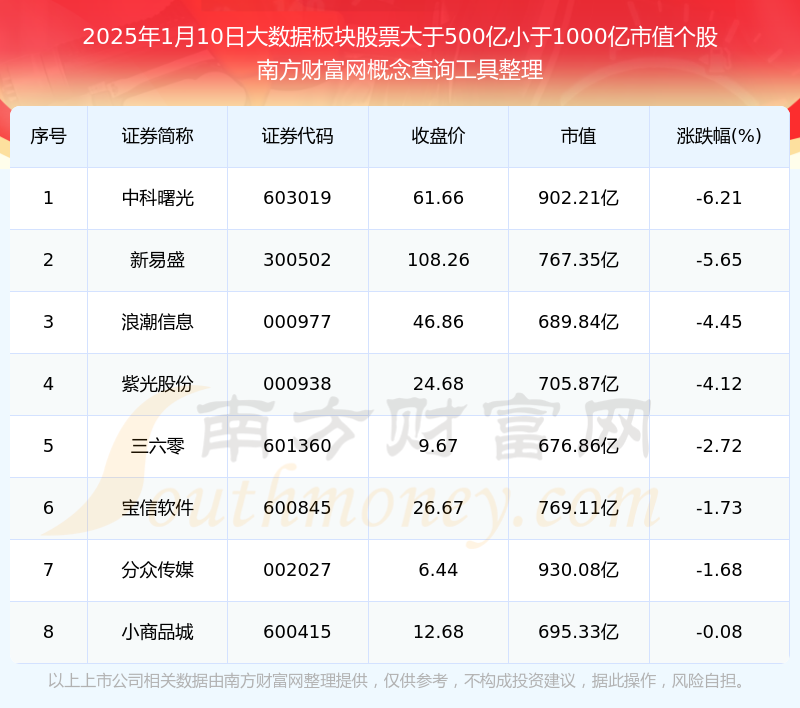
Task: Click closing price 24.68
Action: (438, 384)
